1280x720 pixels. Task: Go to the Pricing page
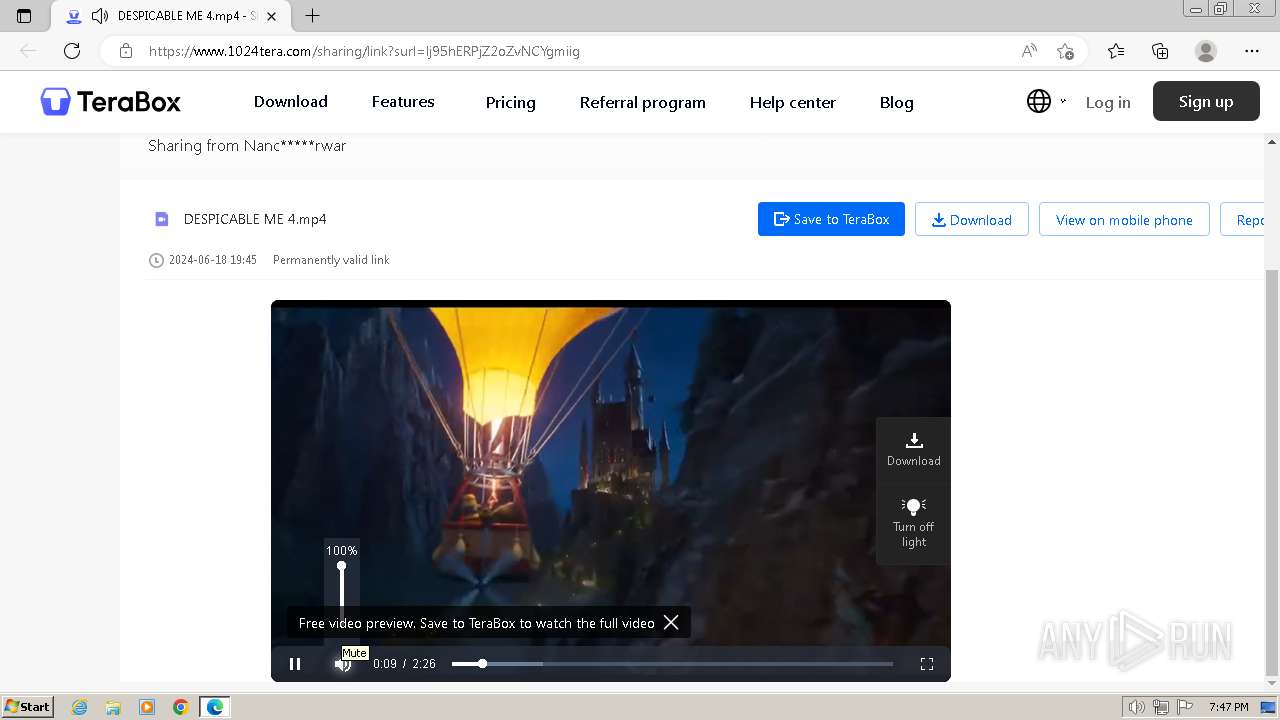(x=511, y=102)
